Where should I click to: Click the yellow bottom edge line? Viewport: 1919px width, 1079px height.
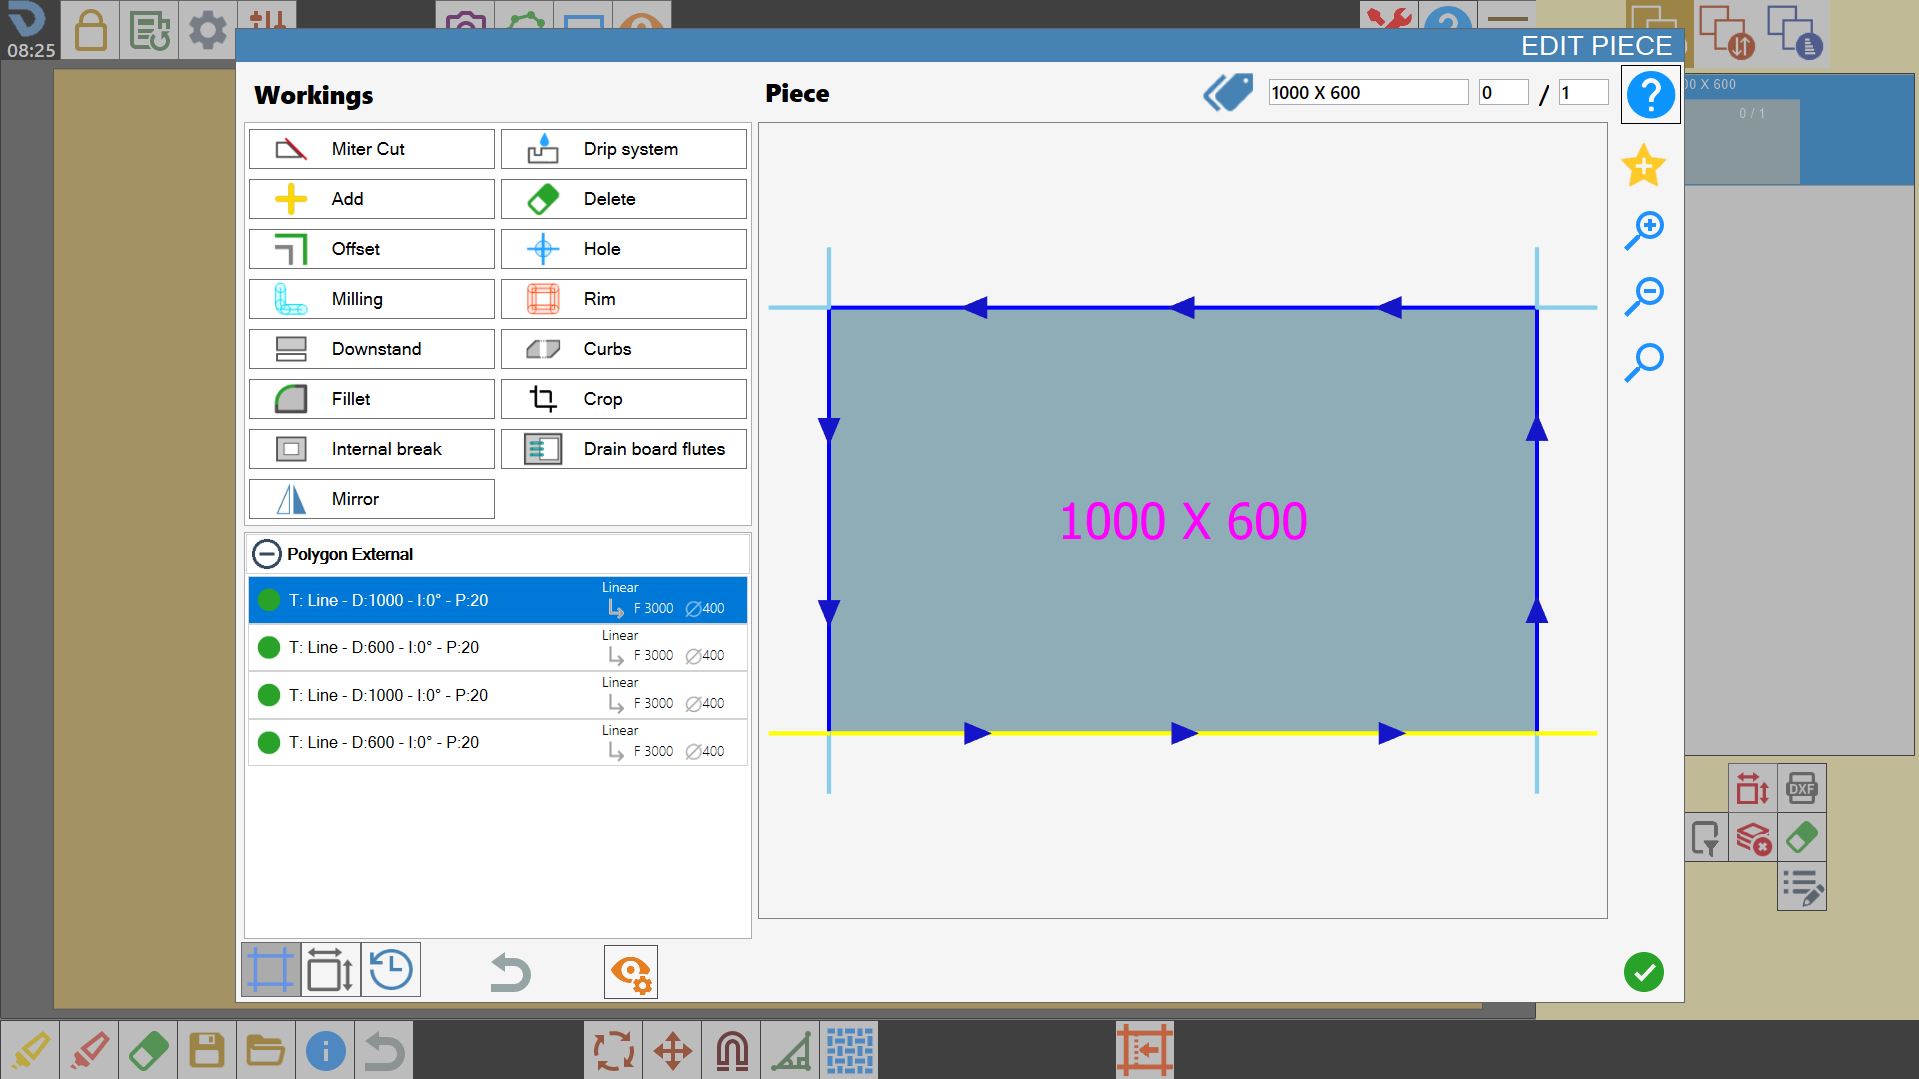(x=1182, y=733)
